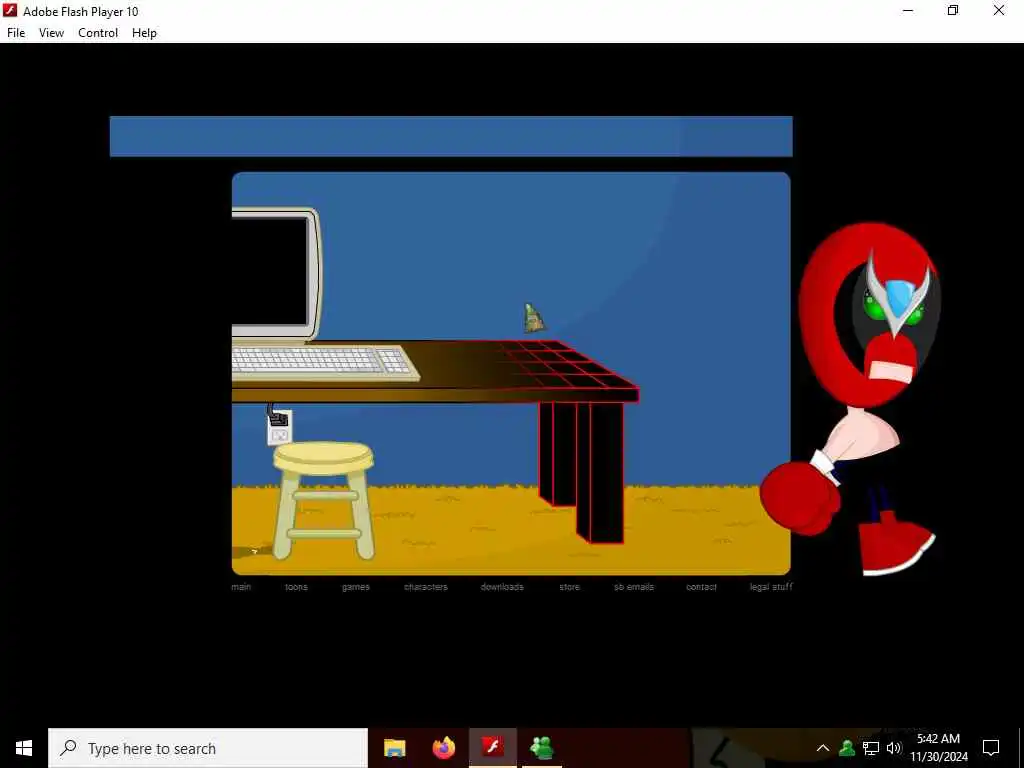Click the computer monitor on the desk
Viewport: 1024px width, 768px height.
pyautogui.click(x=276, y=274)
